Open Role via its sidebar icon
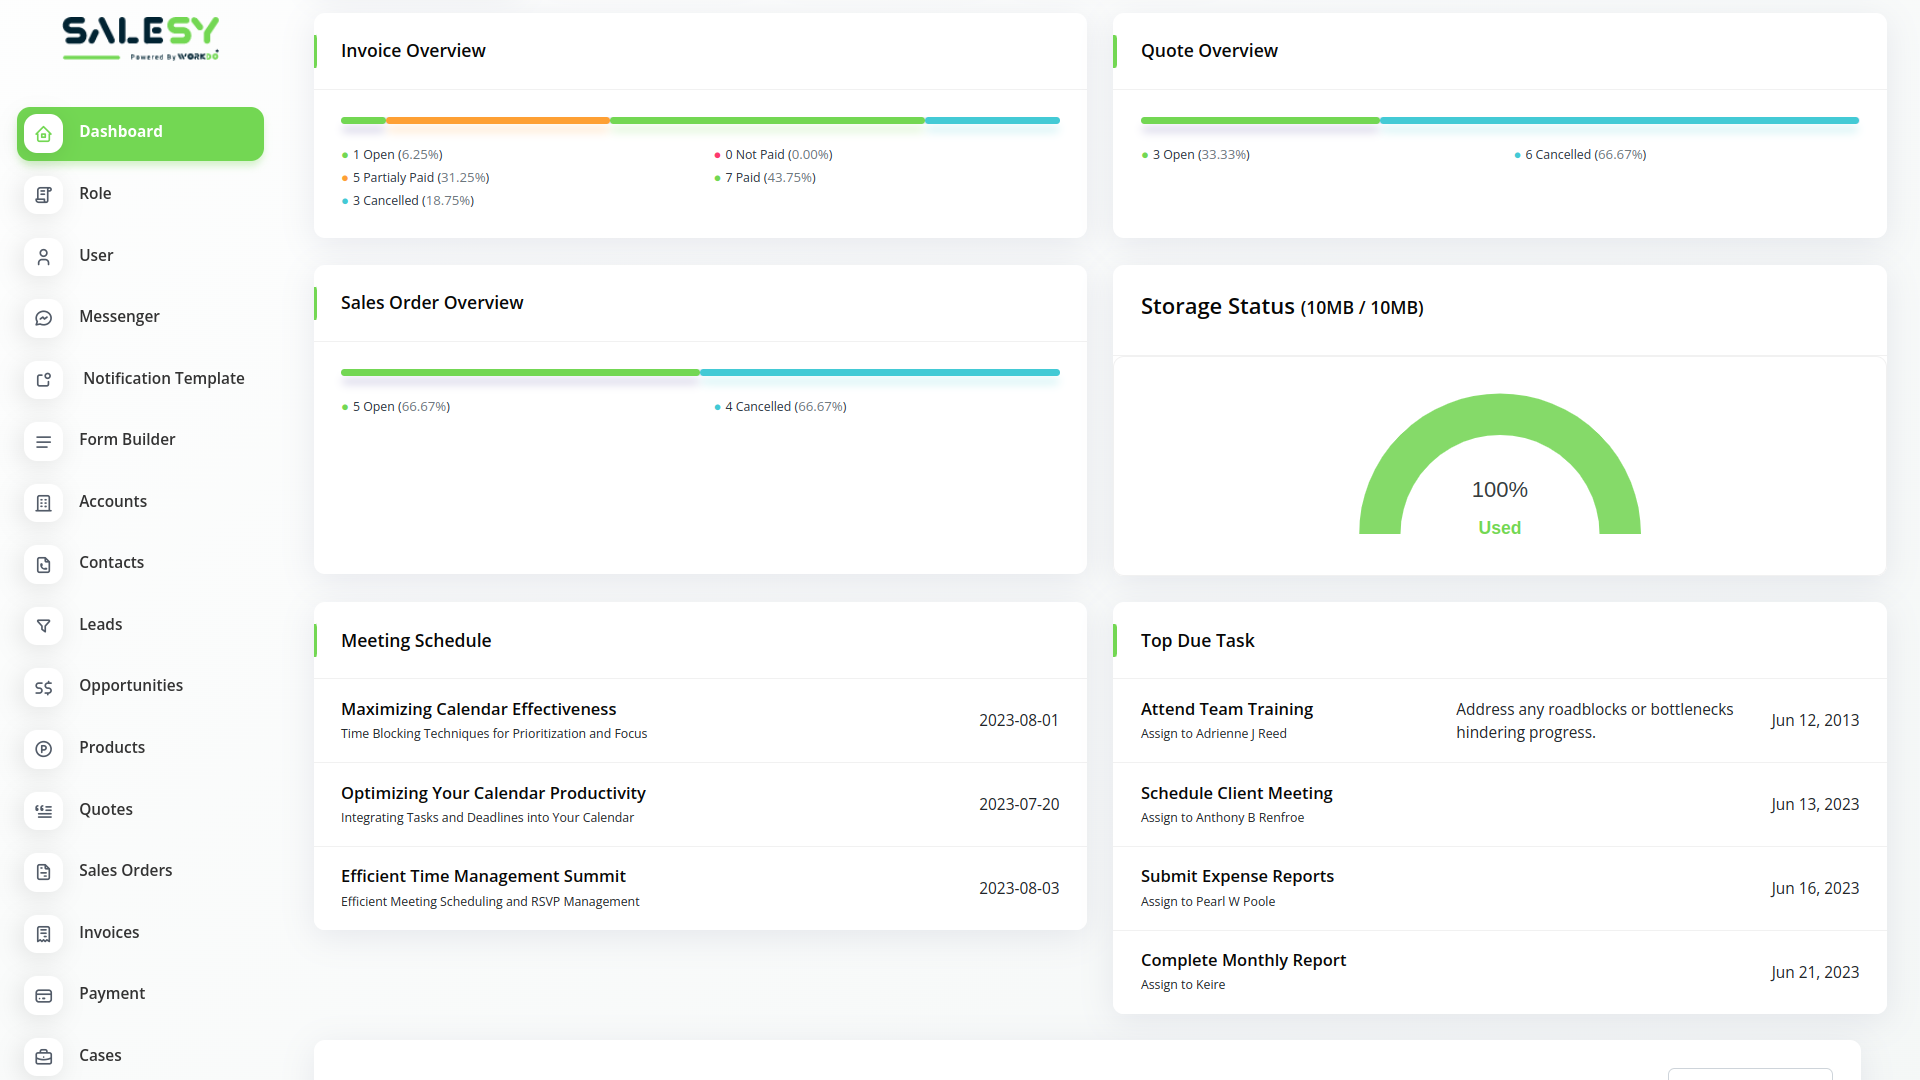 (x=43, y=194)
